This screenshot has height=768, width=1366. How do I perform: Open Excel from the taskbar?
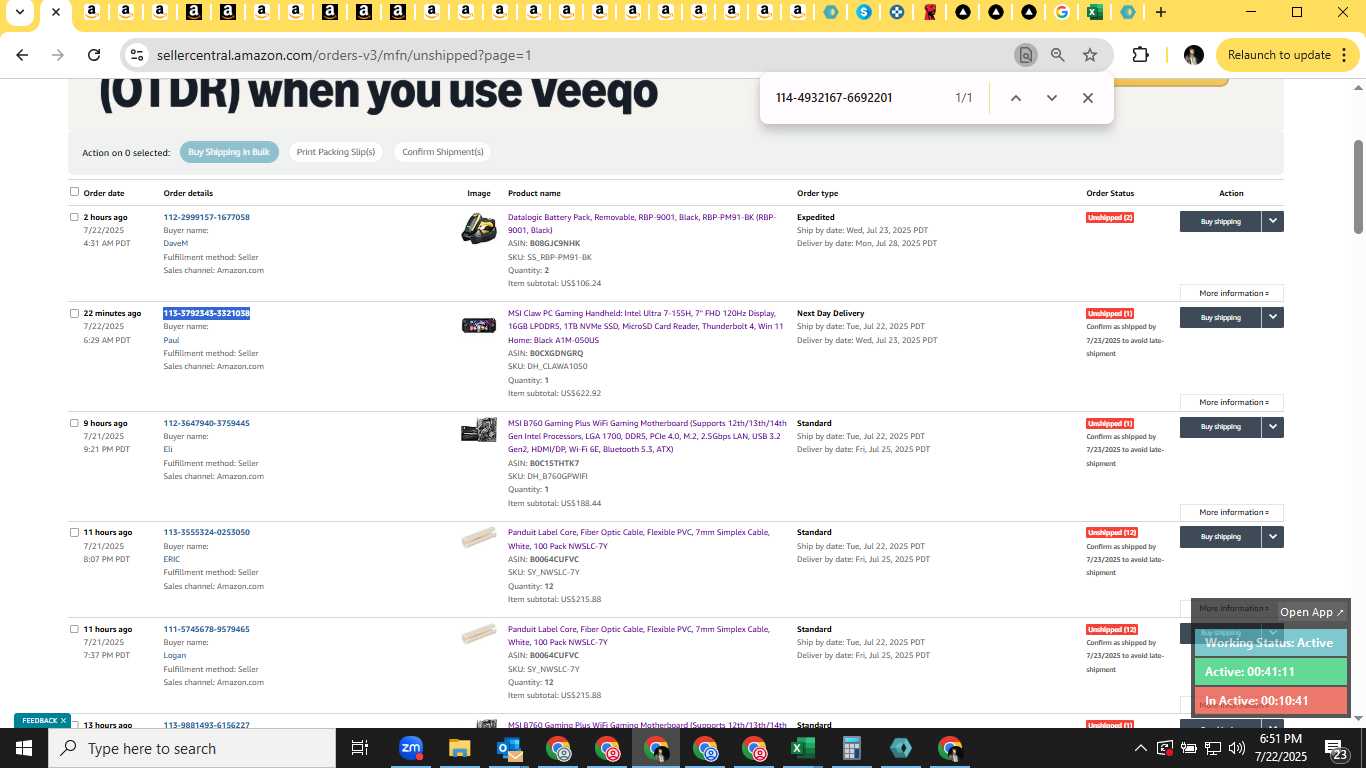pyautogui.click(x=802, y=748)
